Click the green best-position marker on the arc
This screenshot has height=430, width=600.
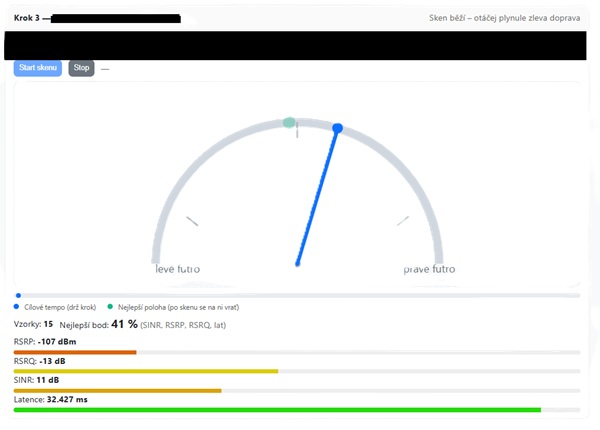[x=289, y=122]
